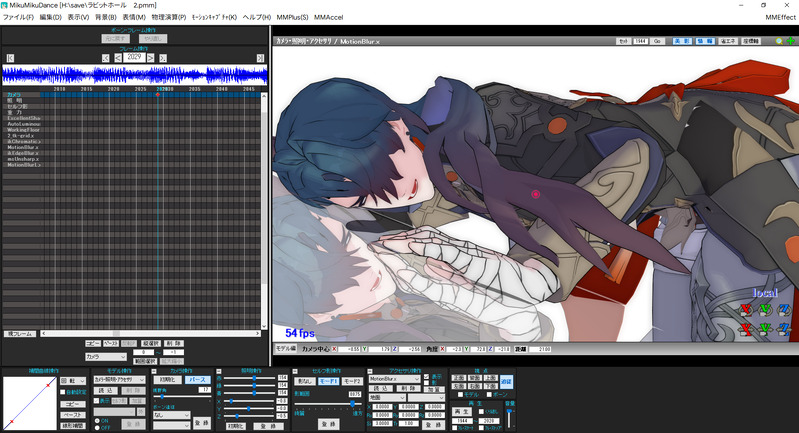Open the MotionBlur.x accessory dropdown
Viewport: 799px width, 433px height.
click(394, 379)
